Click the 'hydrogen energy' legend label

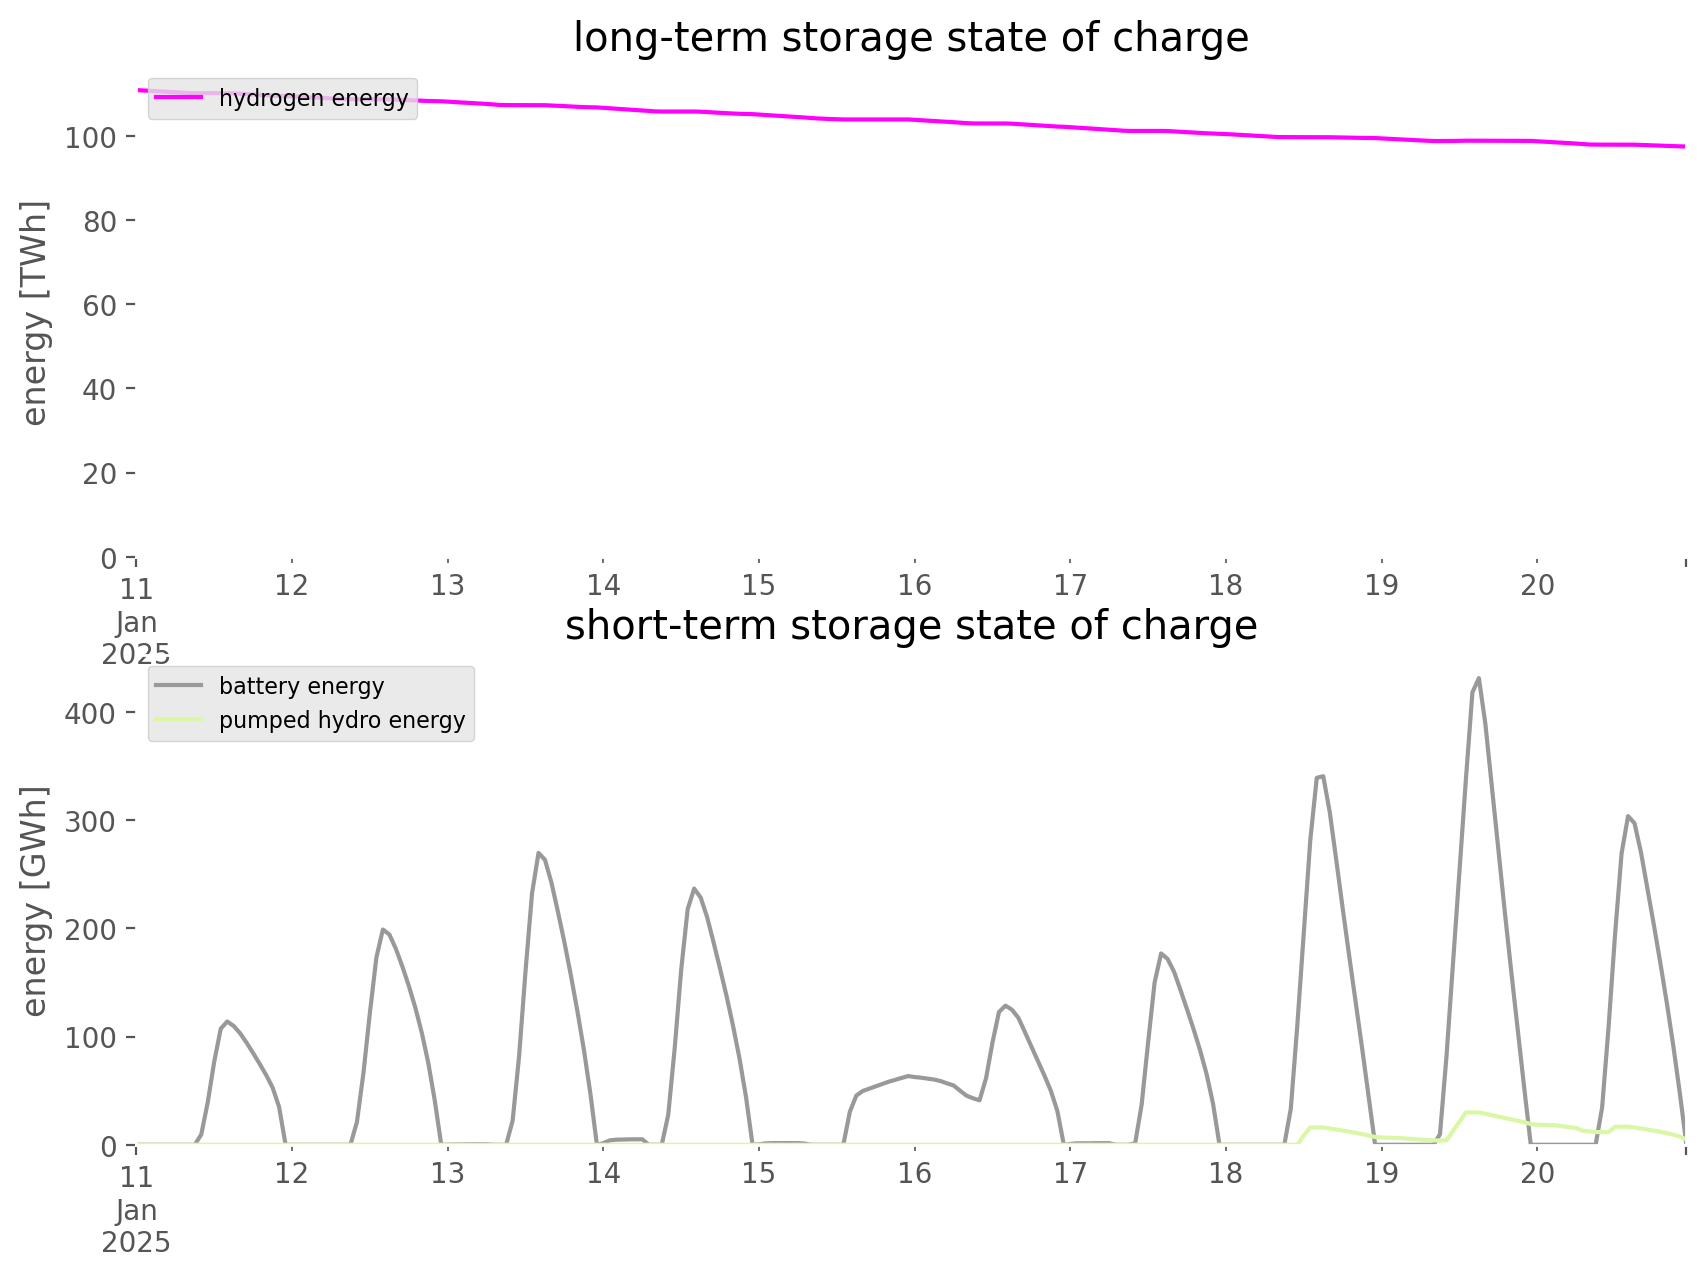(313, 98)
